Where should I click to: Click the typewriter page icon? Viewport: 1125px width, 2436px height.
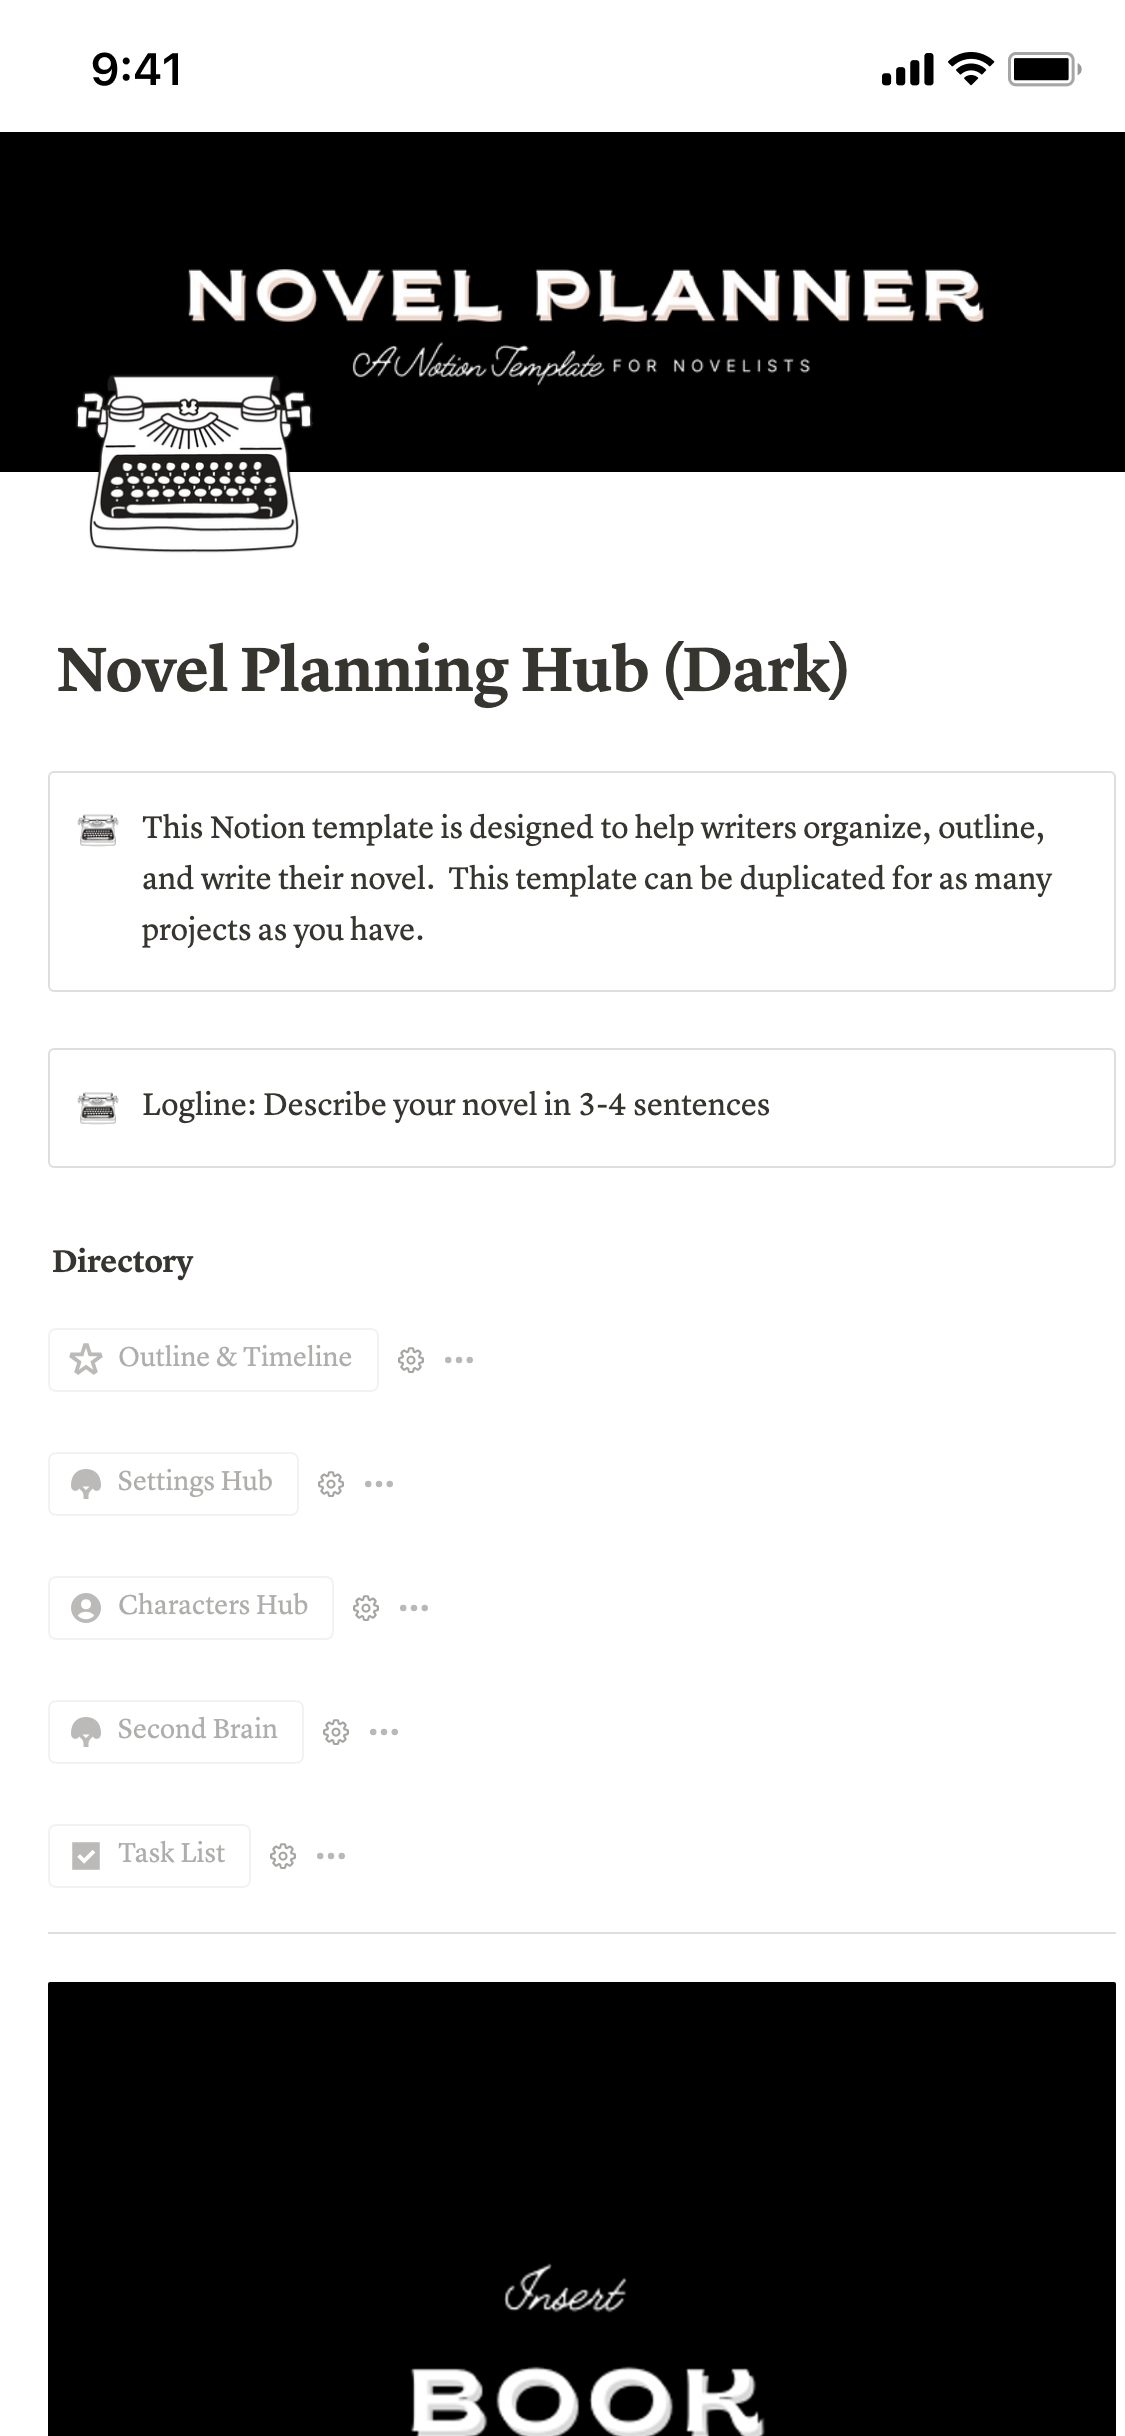pyautogui.click(x=194, y=462)
